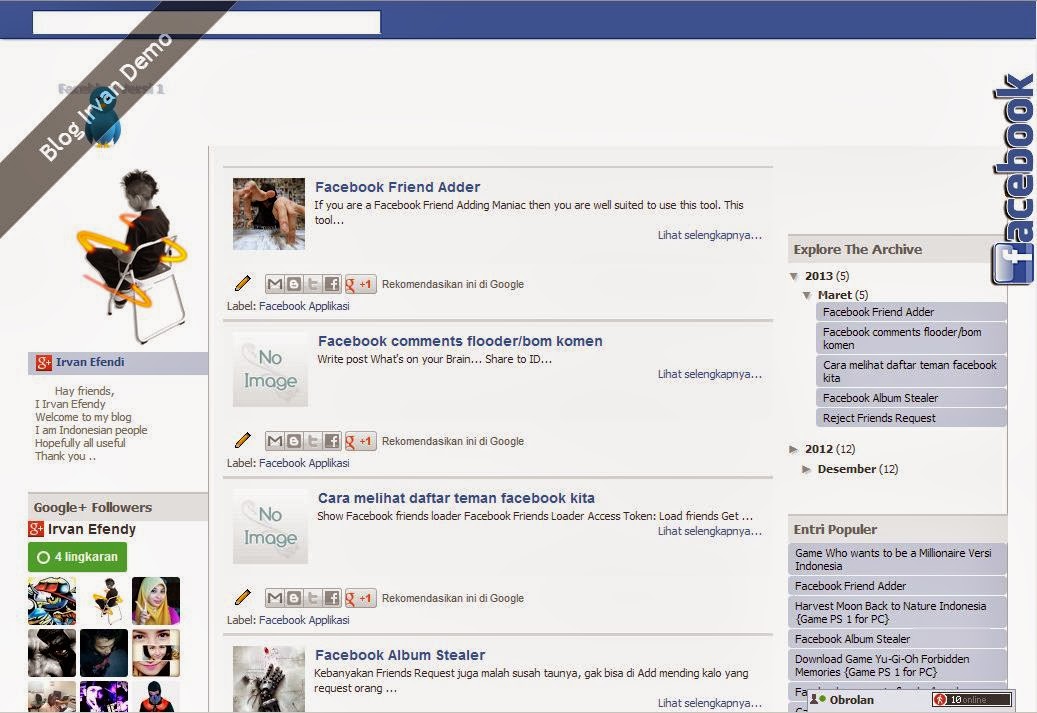
Task: Share Facebook Friend Adder to Twitter
Action: coord(313,284)
